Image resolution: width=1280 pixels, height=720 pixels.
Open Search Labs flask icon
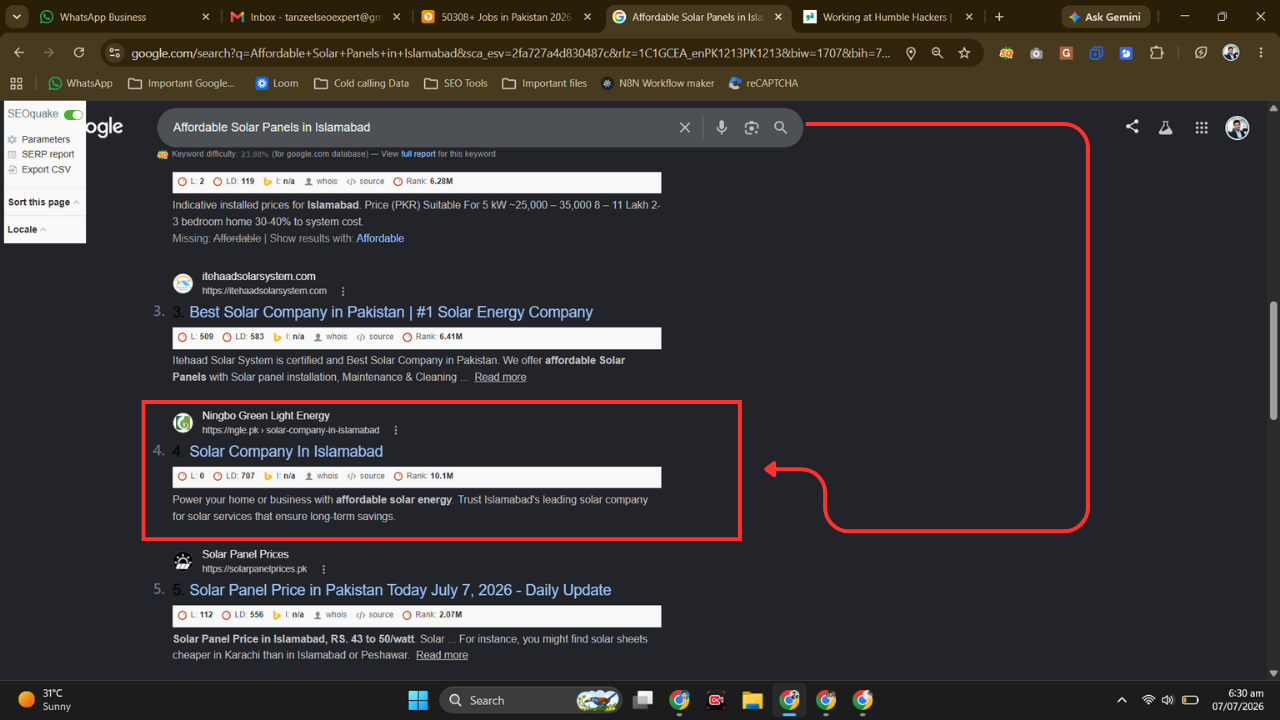click(1165, 127)
